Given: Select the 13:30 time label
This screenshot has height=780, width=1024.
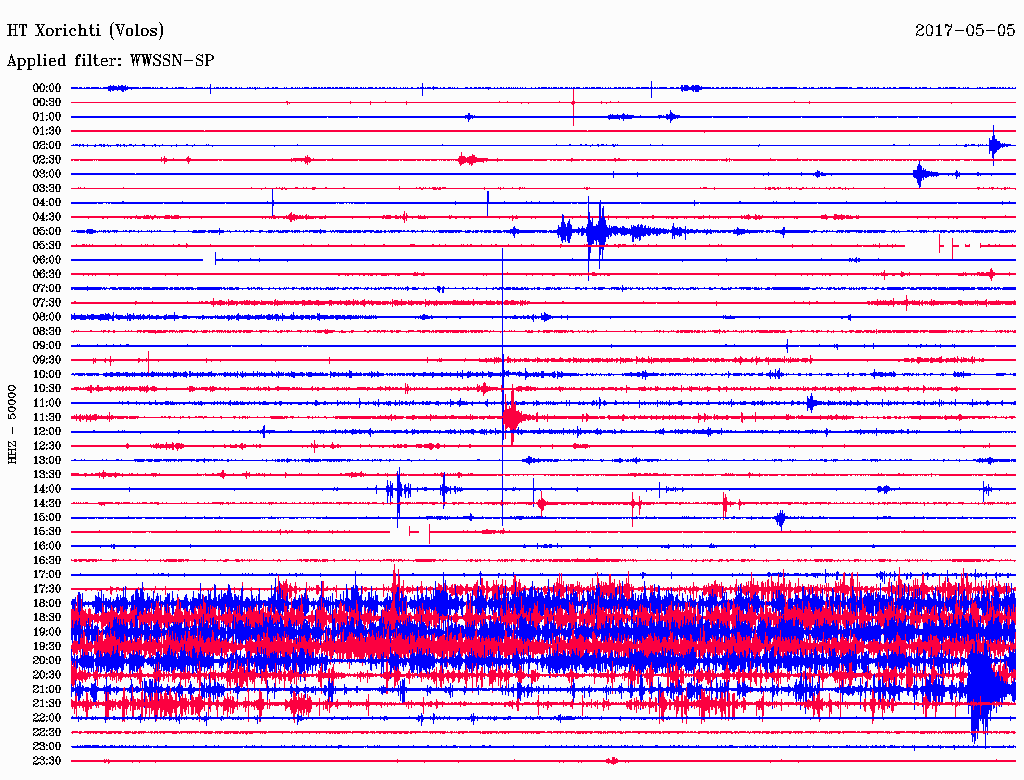Looking at the screenshot, I should click(x=47, y=474).
